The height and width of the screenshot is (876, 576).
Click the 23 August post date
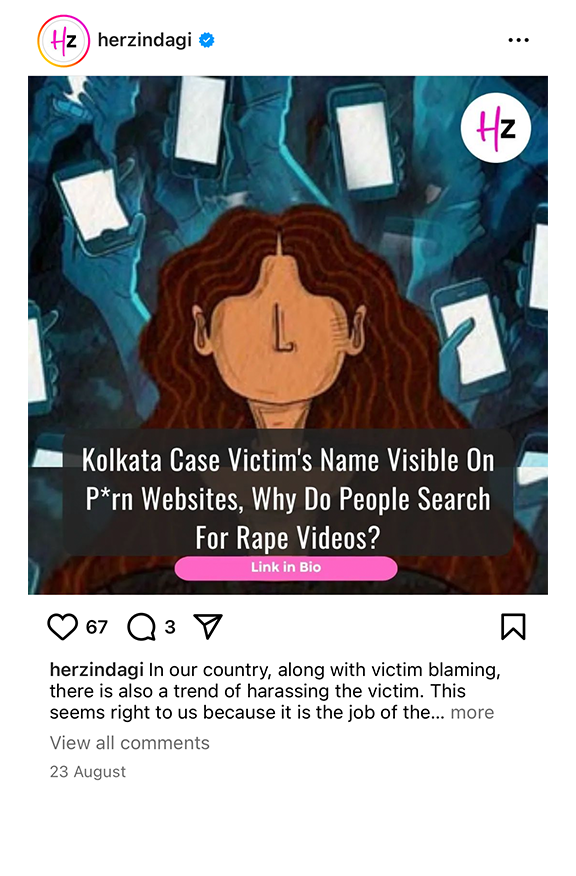pyautogui.click(x=88, y=772)
